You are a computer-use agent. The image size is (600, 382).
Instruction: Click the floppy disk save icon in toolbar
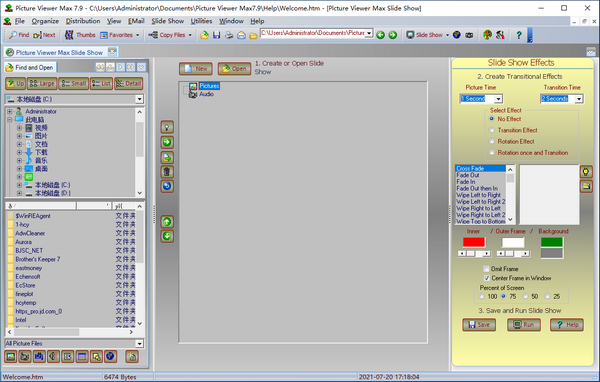217,35
